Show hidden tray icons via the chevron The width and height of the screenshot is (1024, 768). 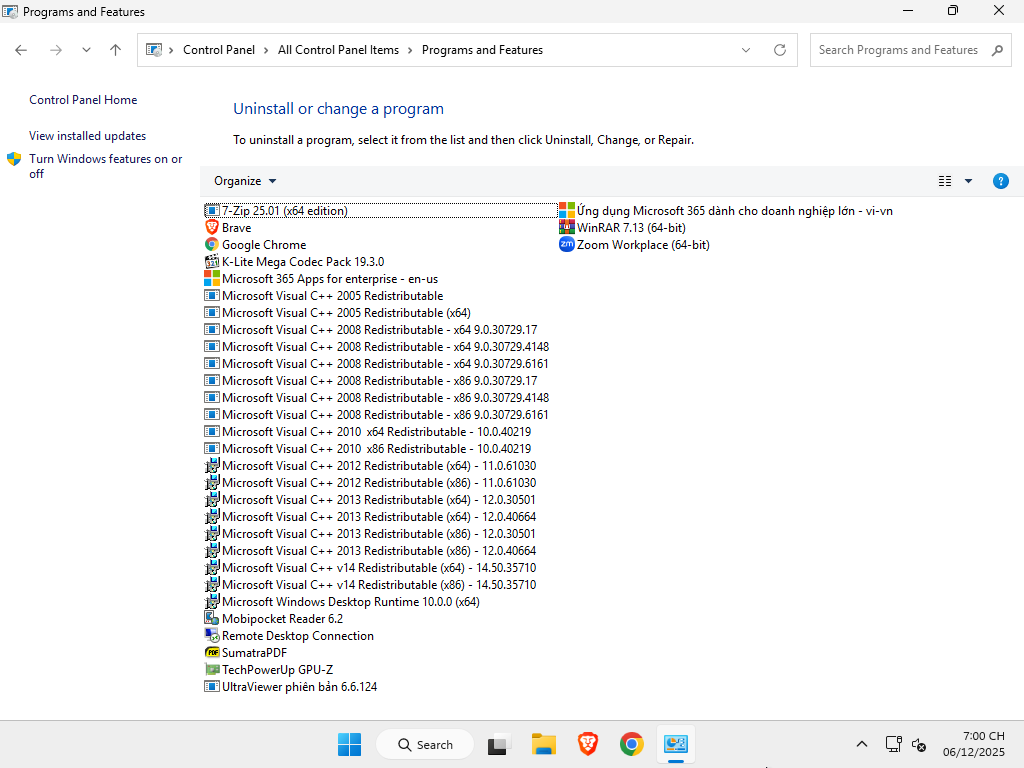[861, 744]
